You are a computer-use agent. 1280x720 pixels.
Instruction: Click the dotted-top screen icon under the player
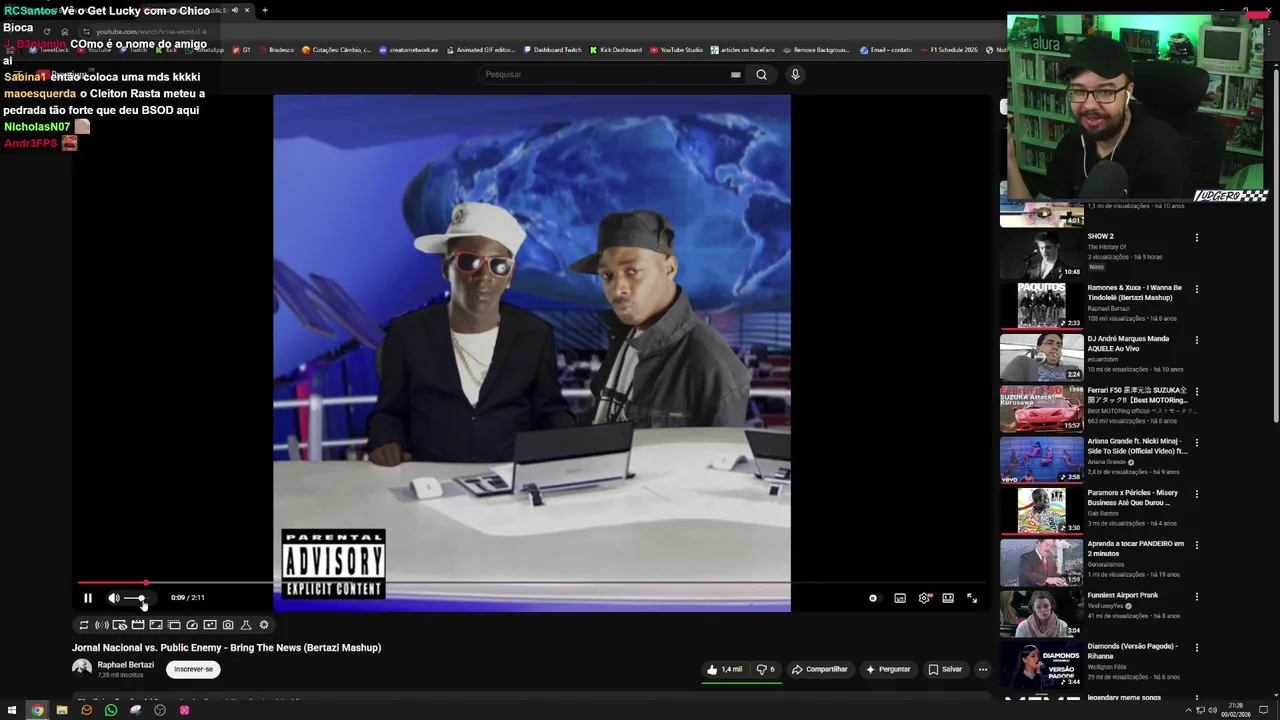tap(174, 625)
